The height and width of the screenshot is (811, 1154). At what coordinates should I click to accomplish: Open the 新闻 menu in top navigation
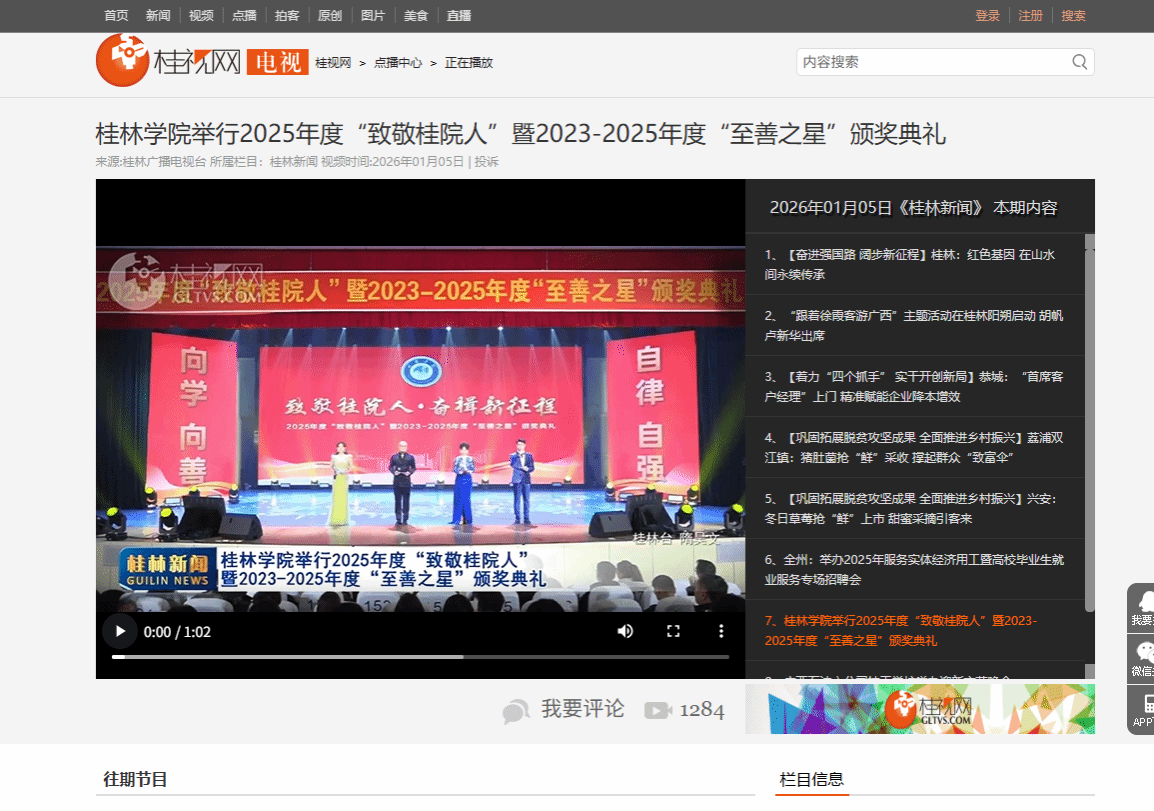[x=158, y=15]
